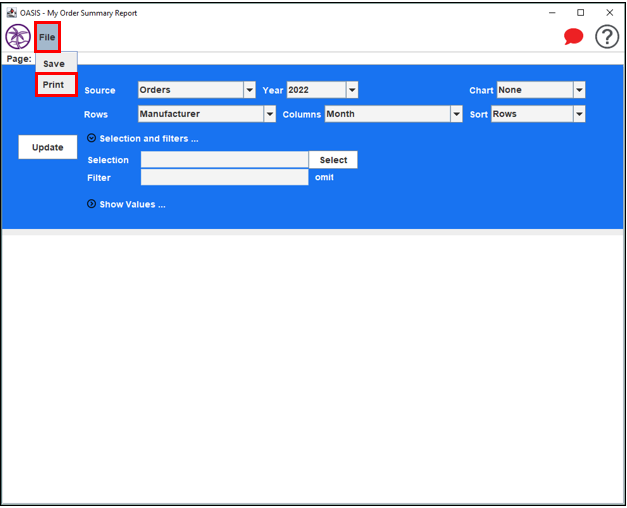The image size is (627, 508).
Task: Minimize the OASIS window
Action: coord(552,13)
